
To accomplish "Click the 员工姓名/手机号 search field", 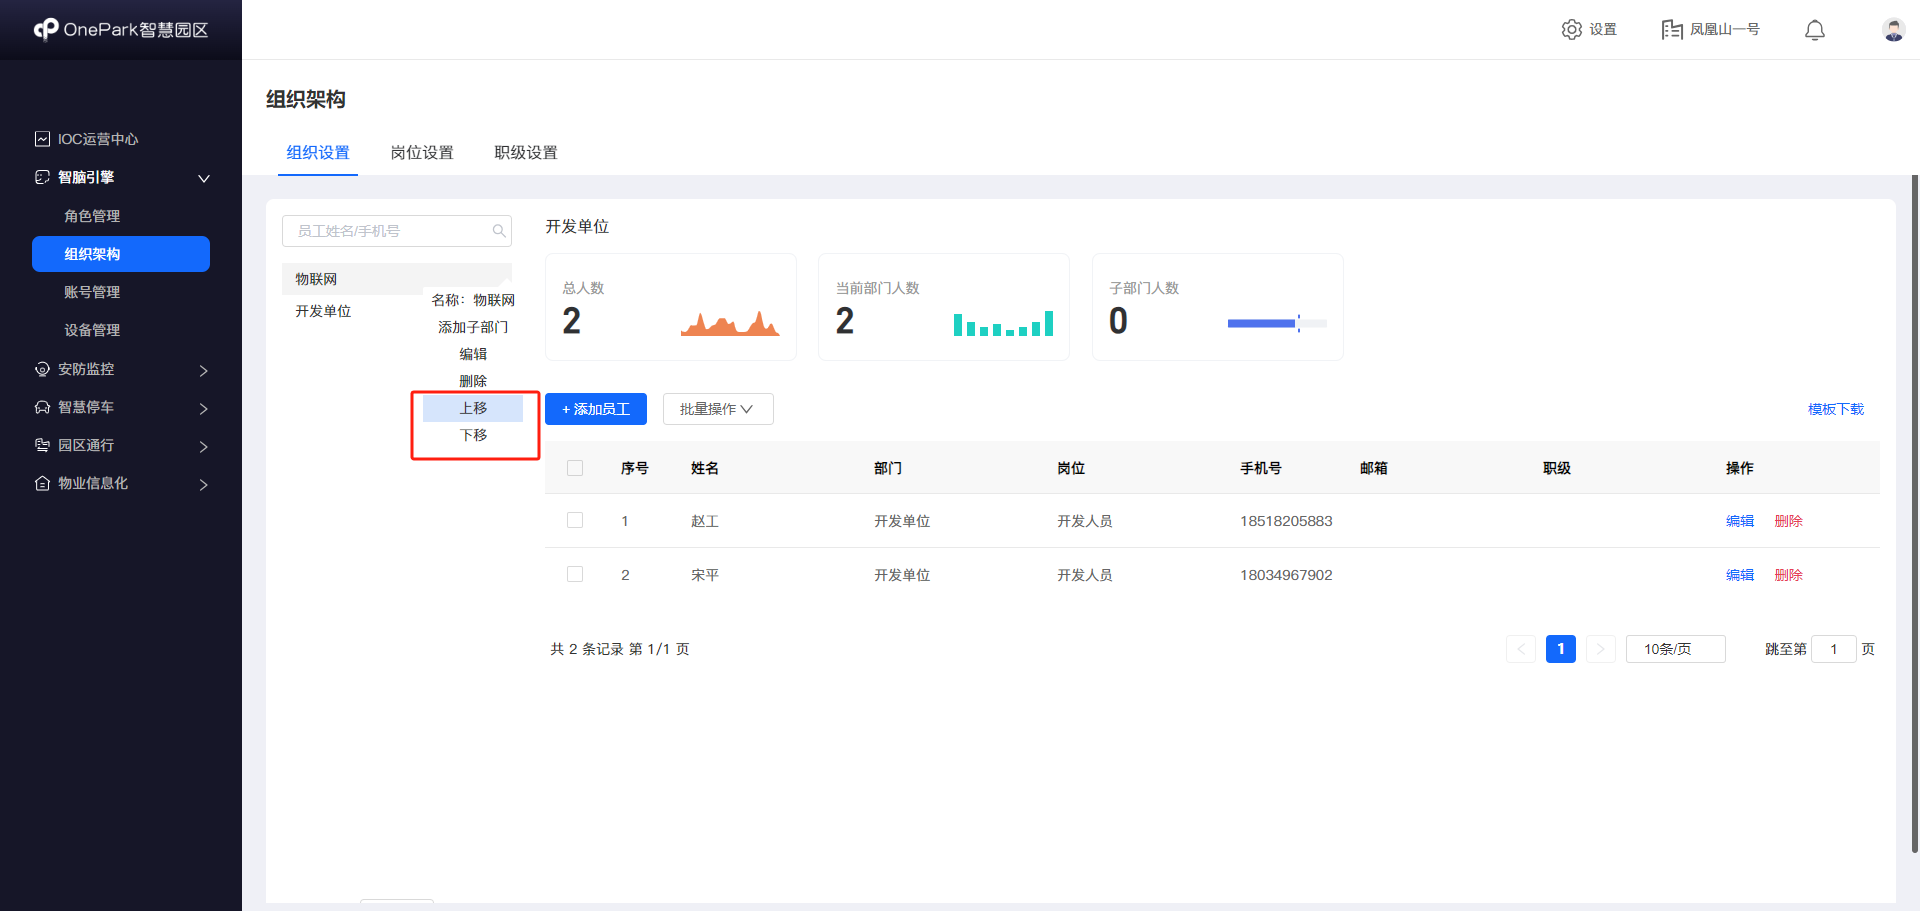I will click(397, 231).
